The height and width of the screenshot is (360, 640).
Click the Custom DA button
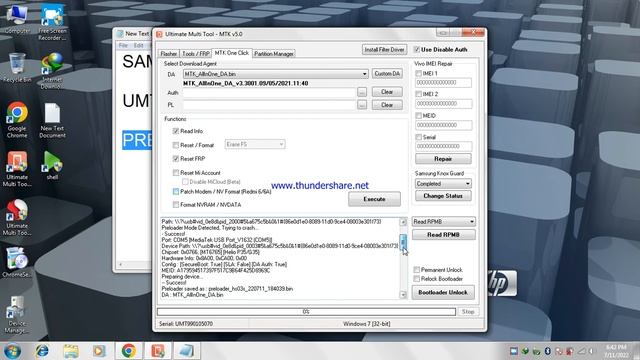point(387,73)
